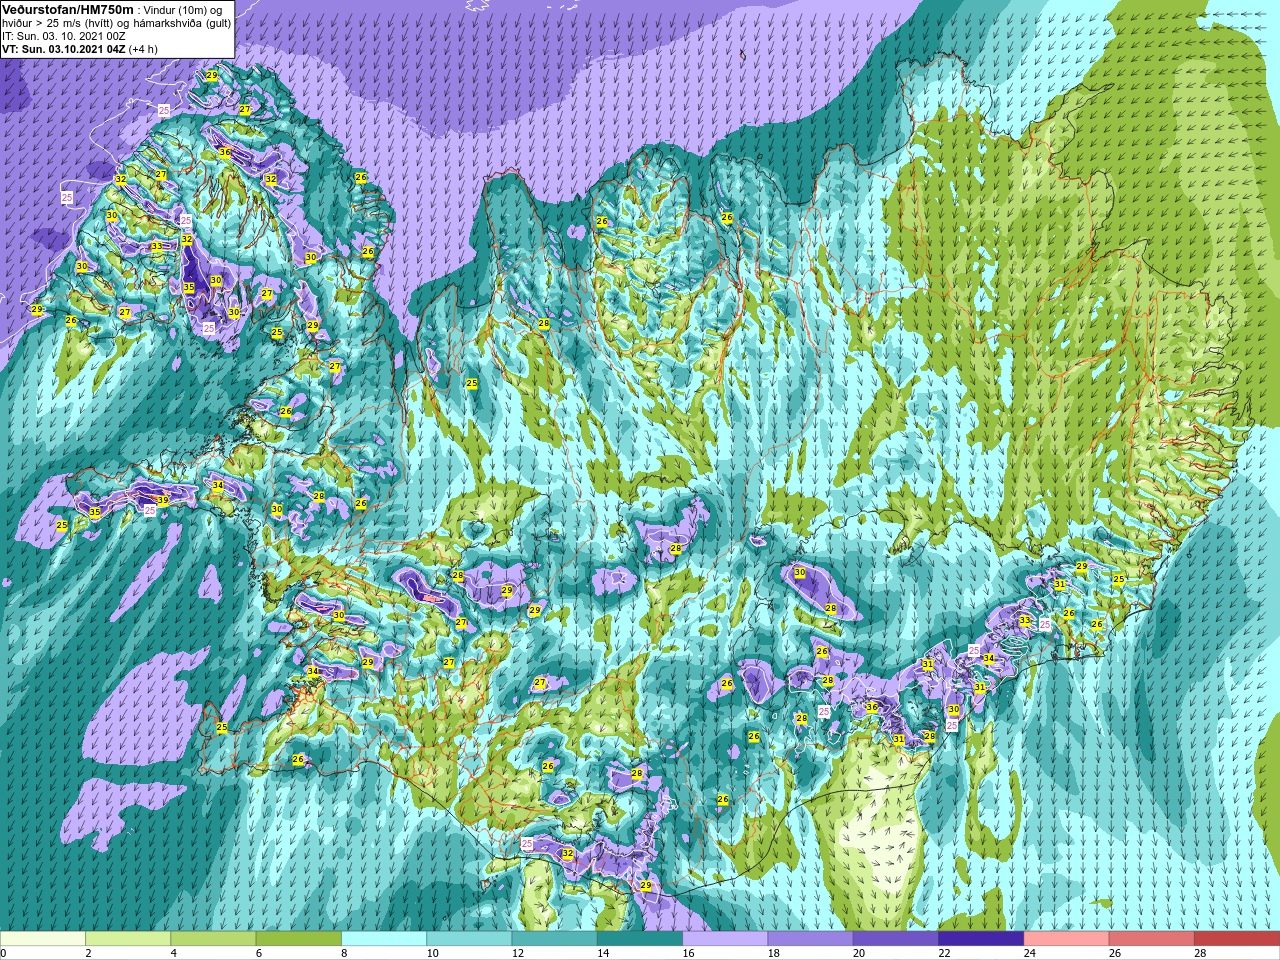Click the scale label "24"

tap(1030, 954)
